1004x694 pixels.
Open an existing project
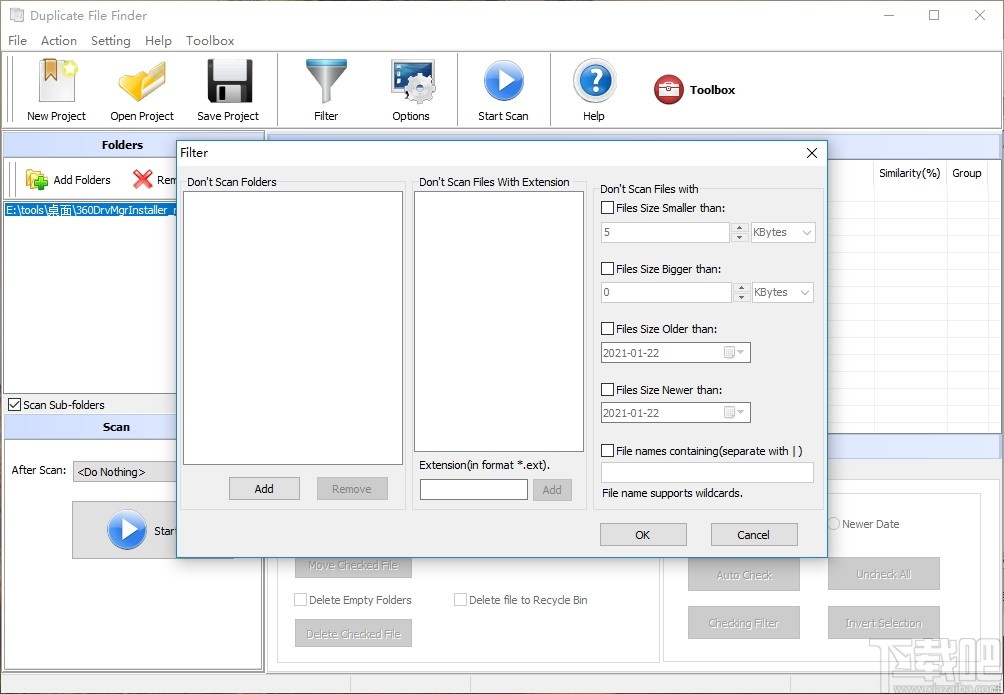pyautogui.click(x=141, y=89)
